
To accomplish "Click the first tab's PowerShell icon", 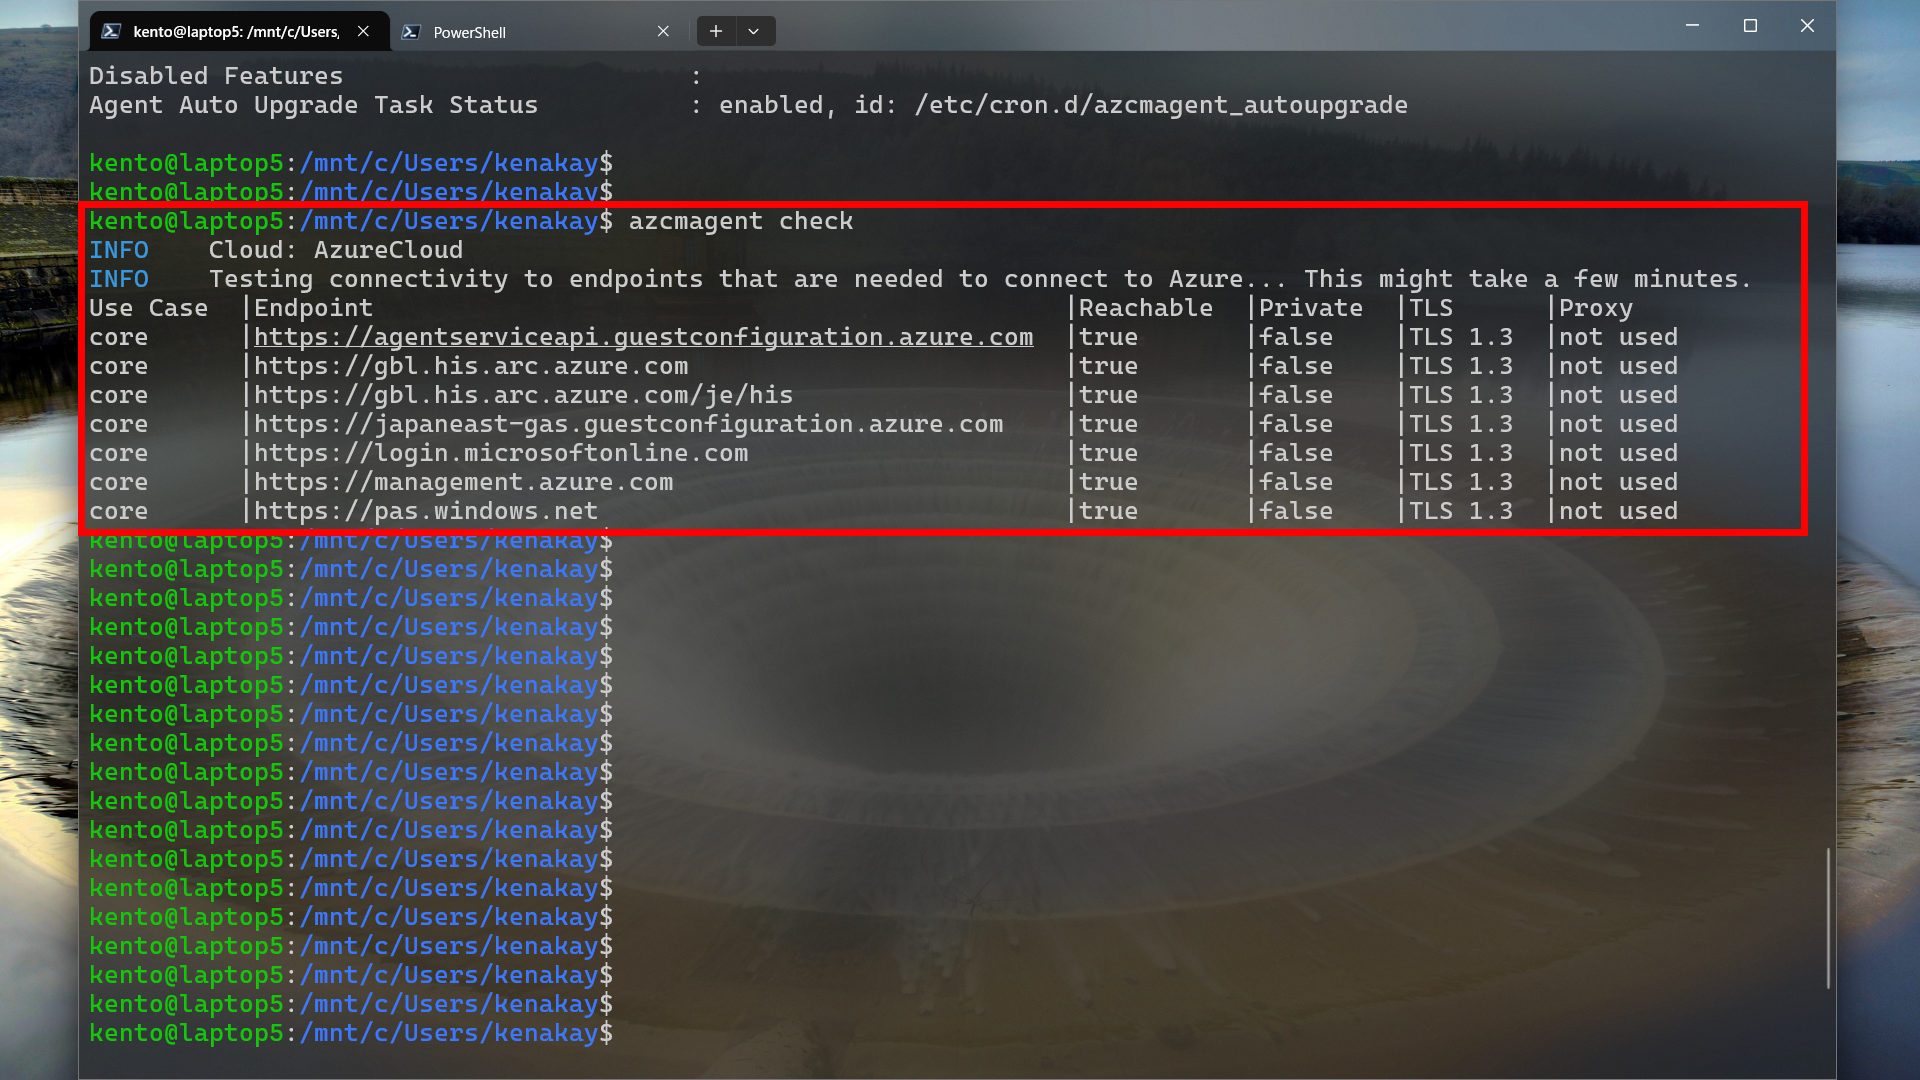I will tap(112, 31).
